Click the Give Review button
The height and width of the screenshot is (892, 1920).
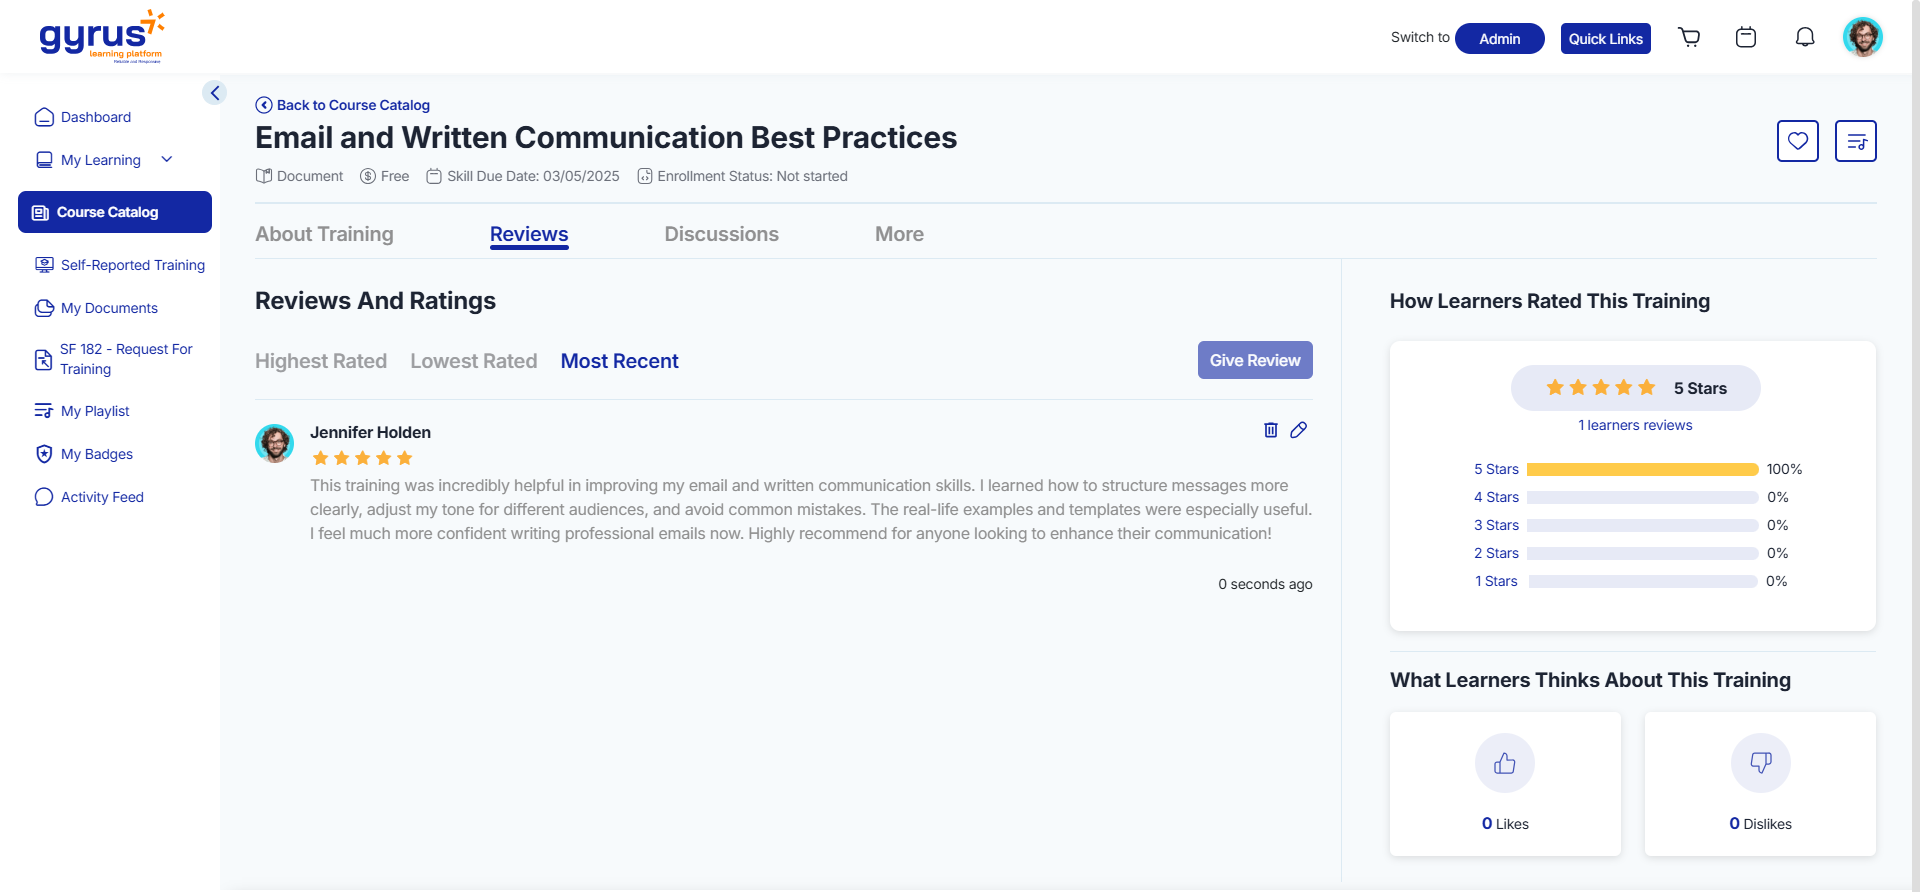coord(1254,360)
